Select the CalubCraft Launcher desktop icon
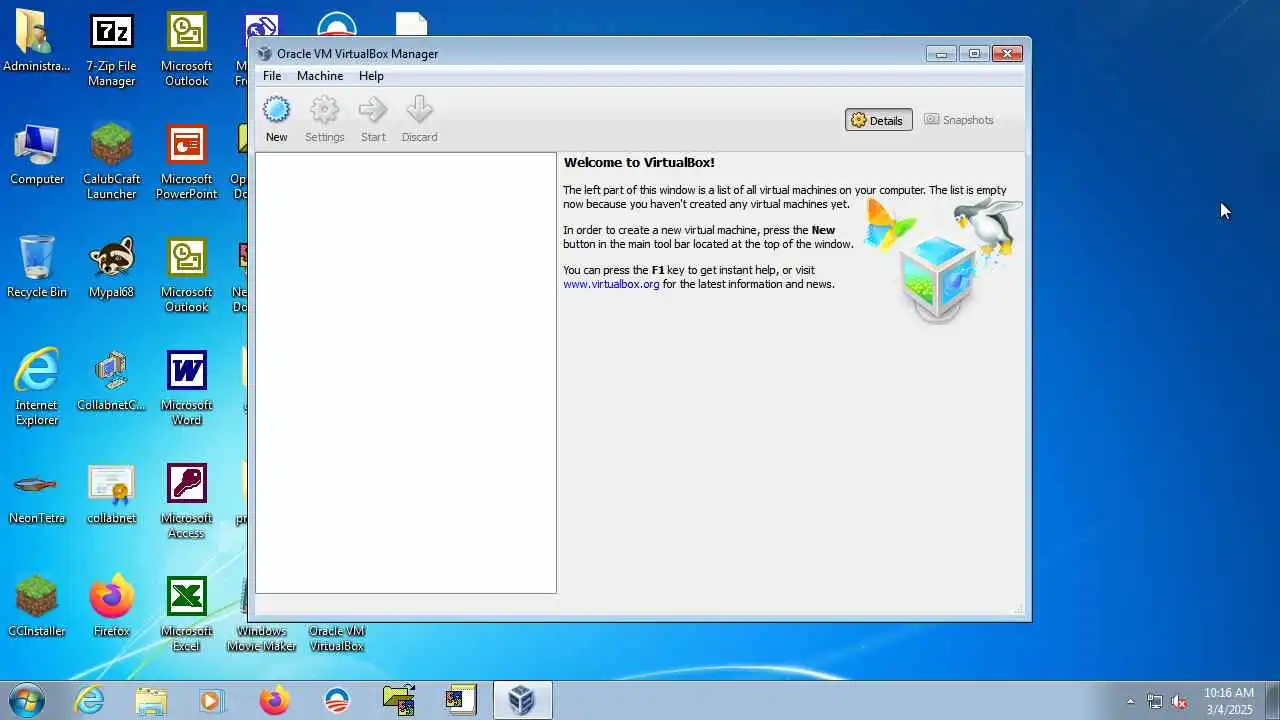The width and height of the screenshot is (1280, 720). pos(111,162)
